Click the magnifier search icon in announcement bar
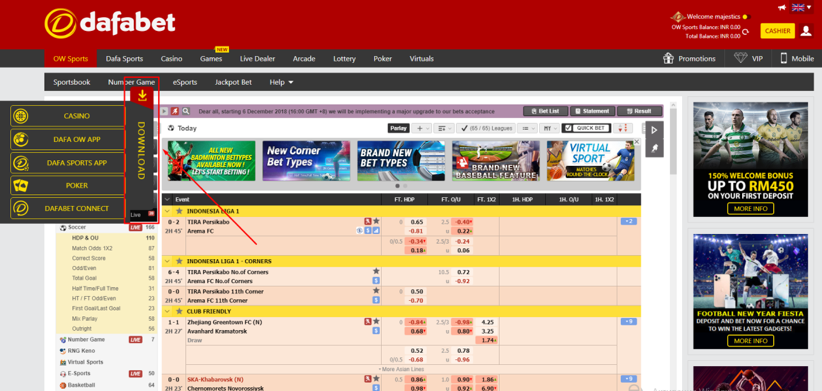 186,111
